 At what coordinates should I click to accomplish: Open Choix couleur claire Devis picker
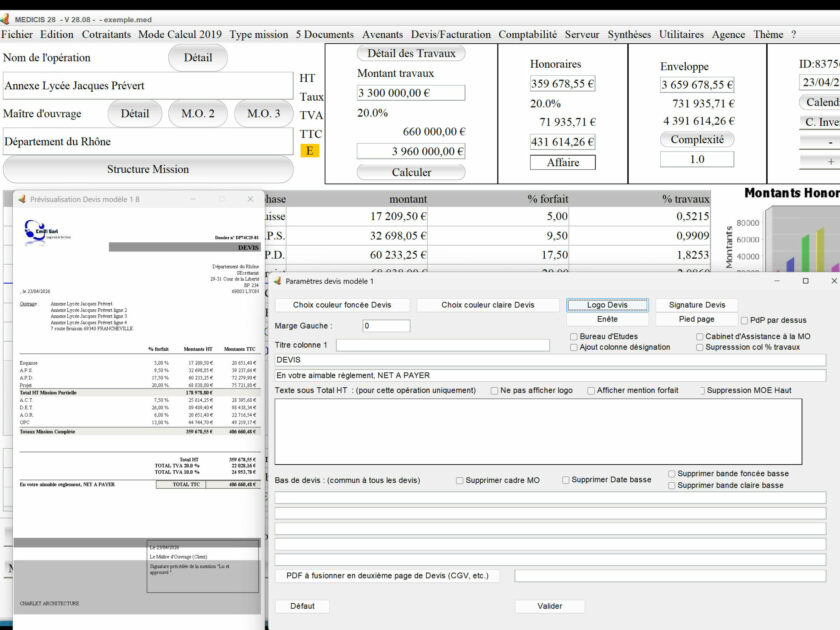(488, 305)
